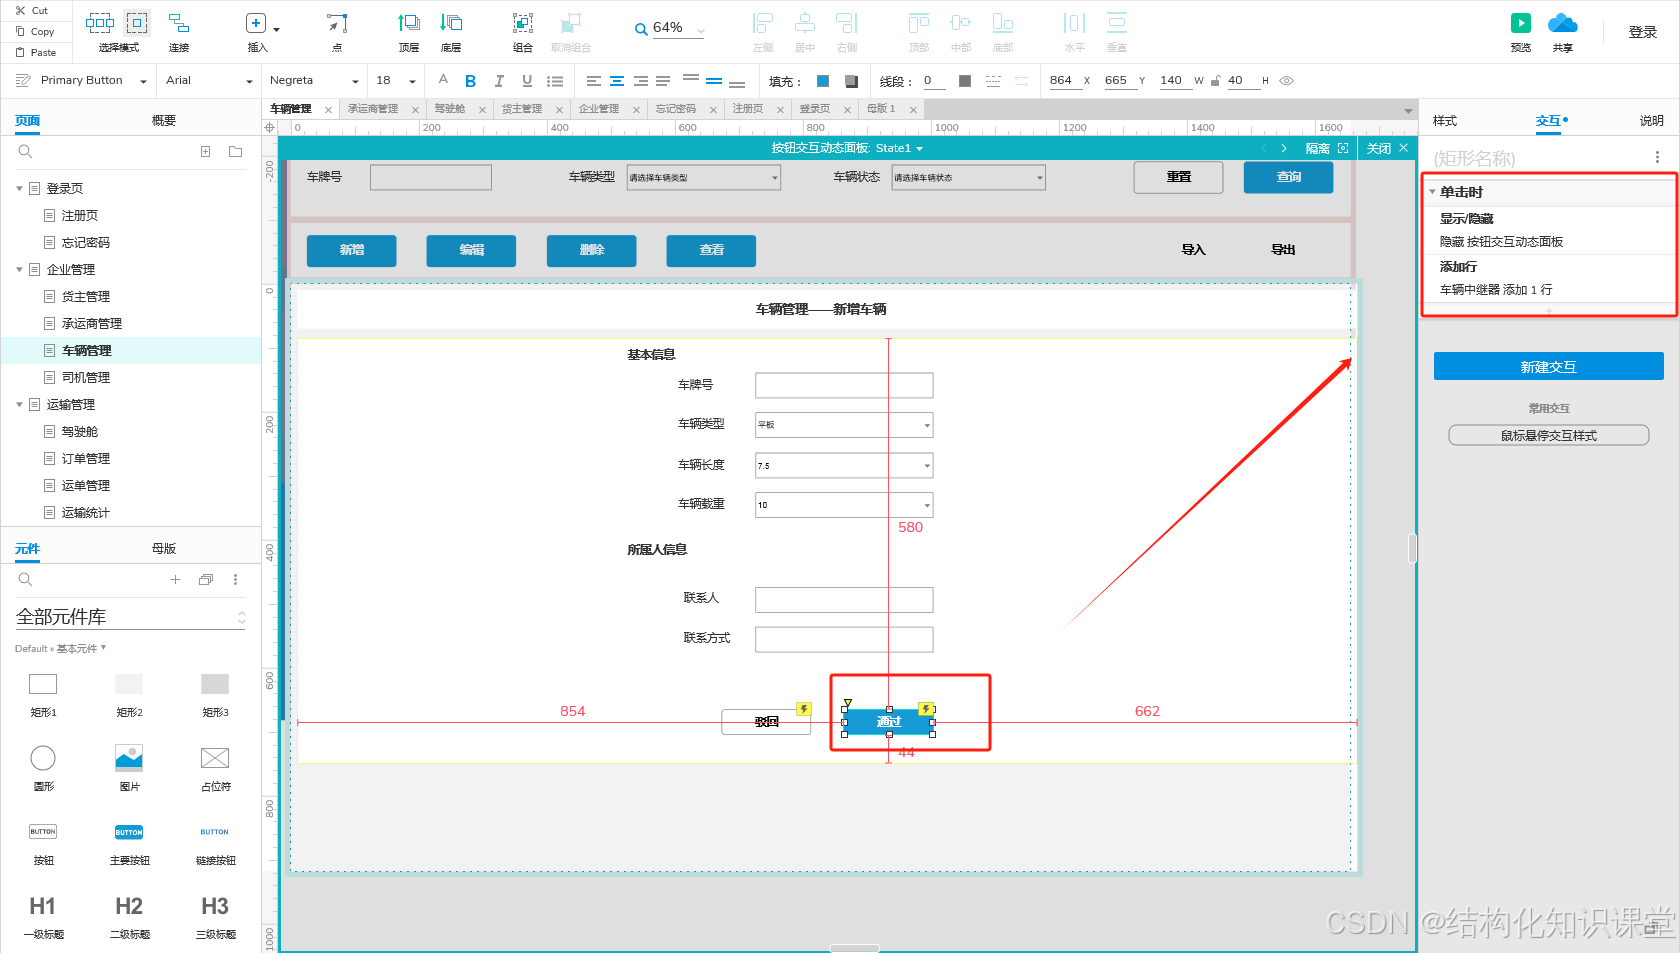The width and height of the screenshot is (1680, 953).
Task: Toggle underline text formatting
Action: pyautogui.click(x=527, y=81)
